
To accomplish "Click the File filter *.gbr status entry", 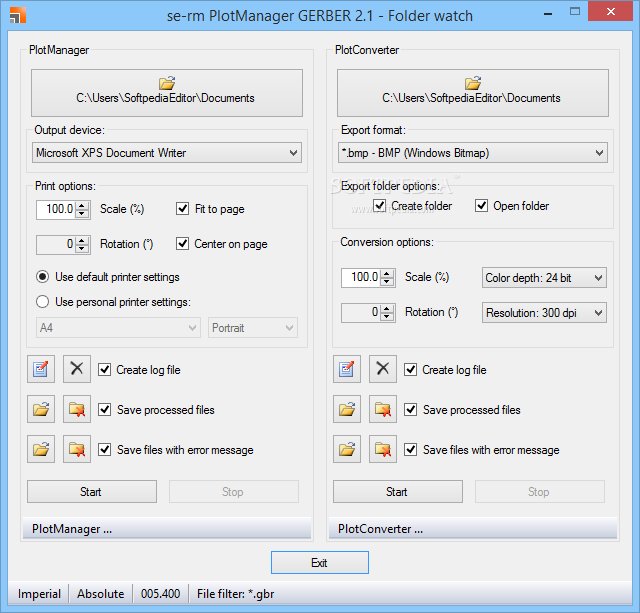I will pos(236,593).
